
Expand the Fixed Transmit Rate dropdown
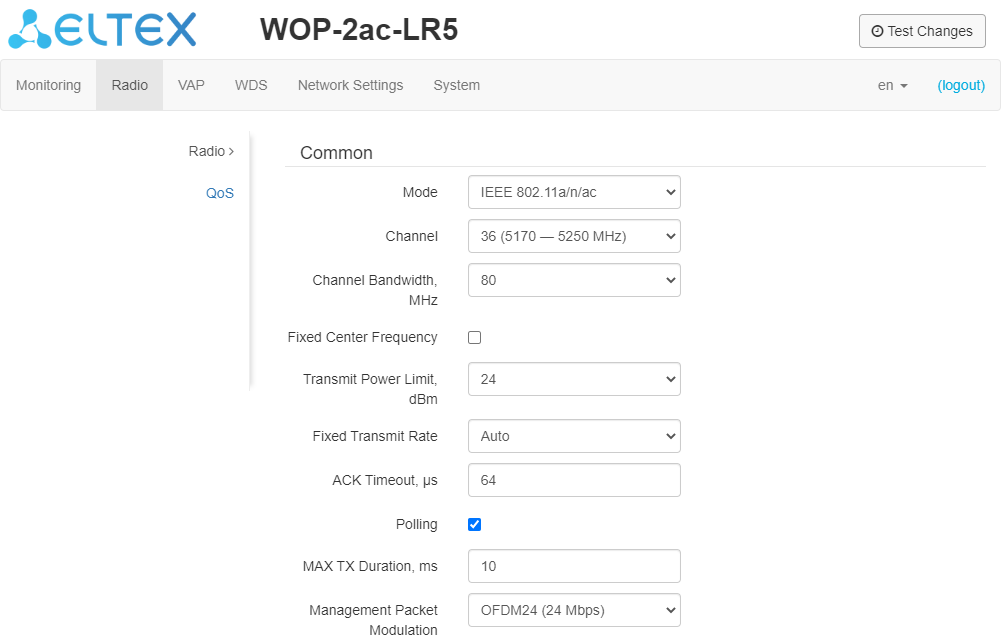(574, 436)
